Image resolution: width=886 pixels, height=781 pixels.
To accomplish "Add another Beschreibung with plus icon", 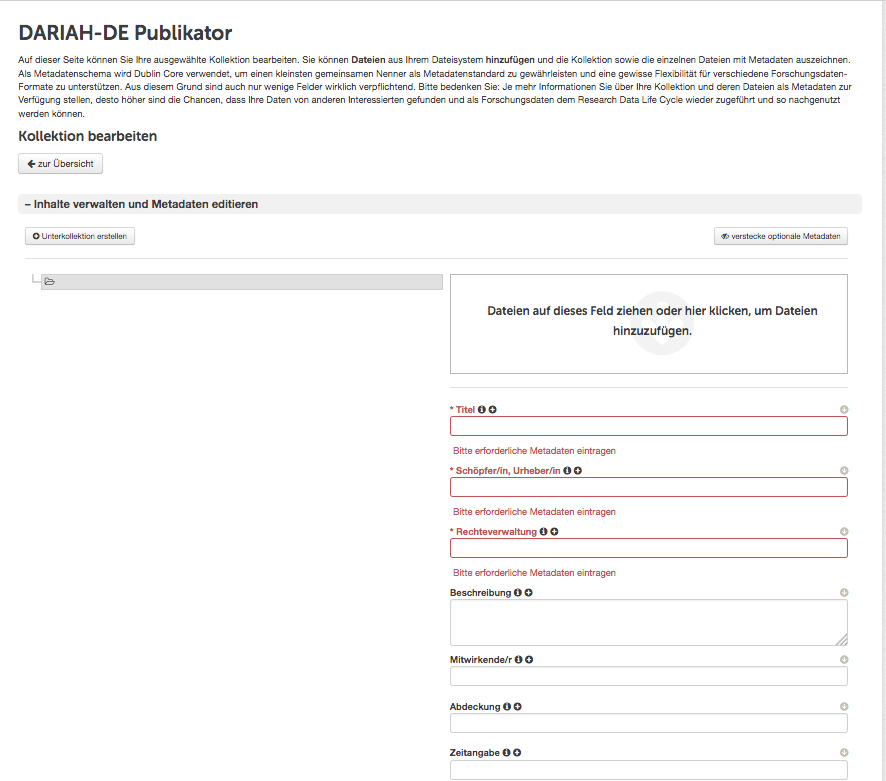I will pos(528,593).
